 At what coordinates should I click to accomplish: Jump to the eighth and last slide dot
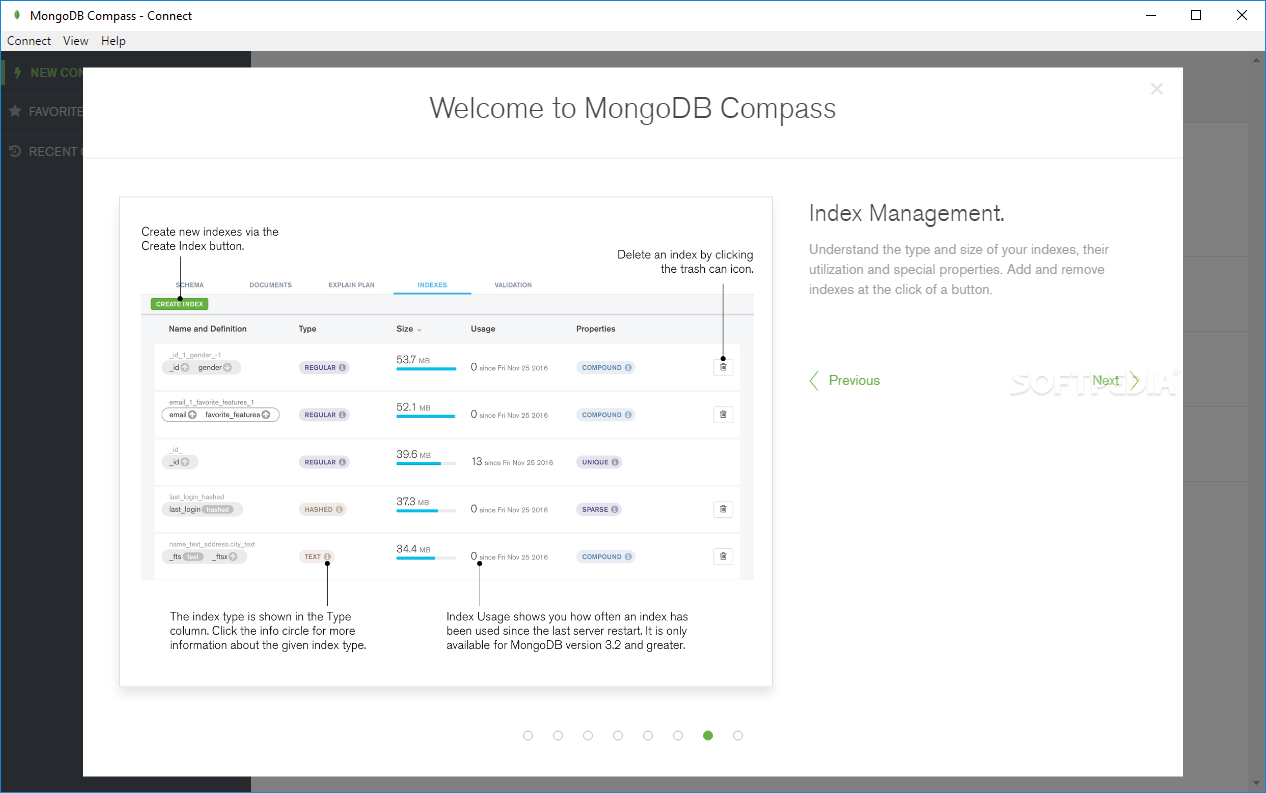[x=738, y=735]
